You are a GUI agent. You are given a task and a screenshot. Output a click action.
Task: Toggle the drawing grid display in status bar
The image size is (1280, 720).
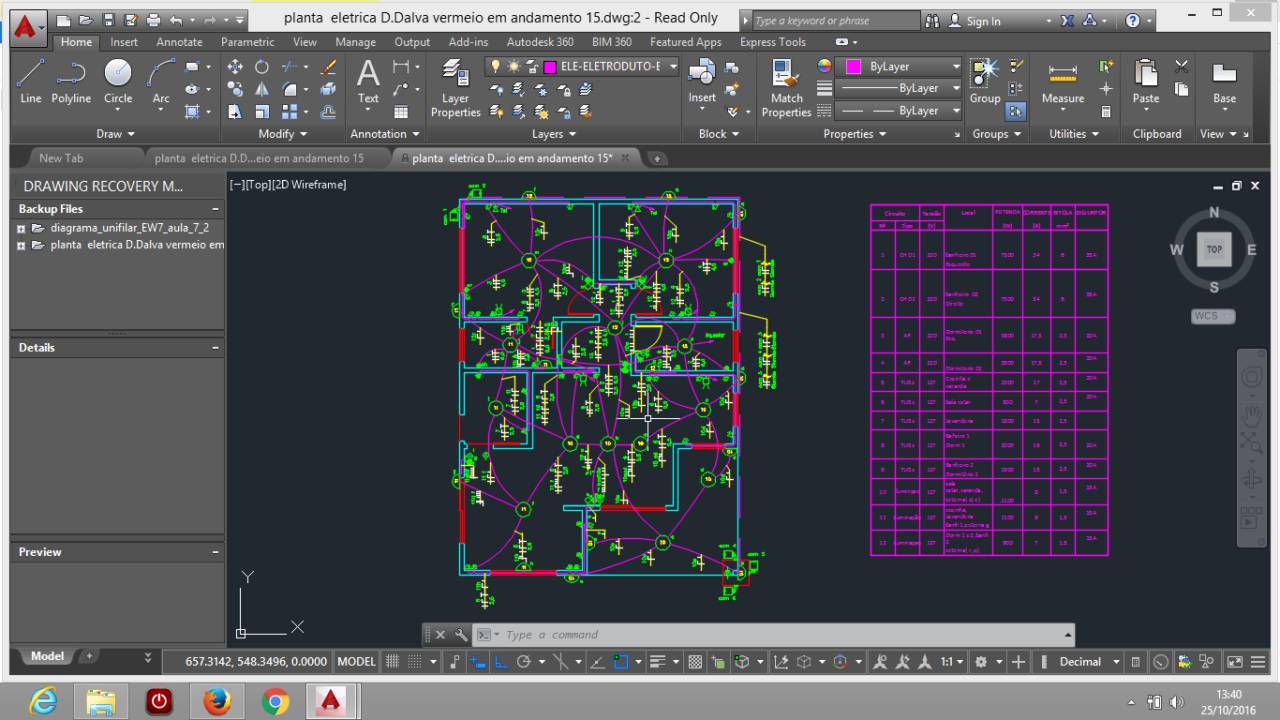392,662
